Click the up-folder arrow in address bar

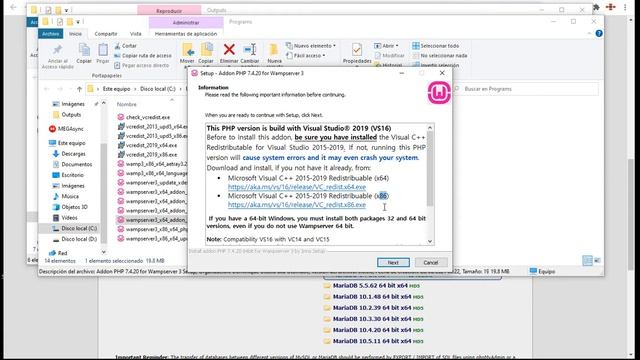tap(79, 89)
